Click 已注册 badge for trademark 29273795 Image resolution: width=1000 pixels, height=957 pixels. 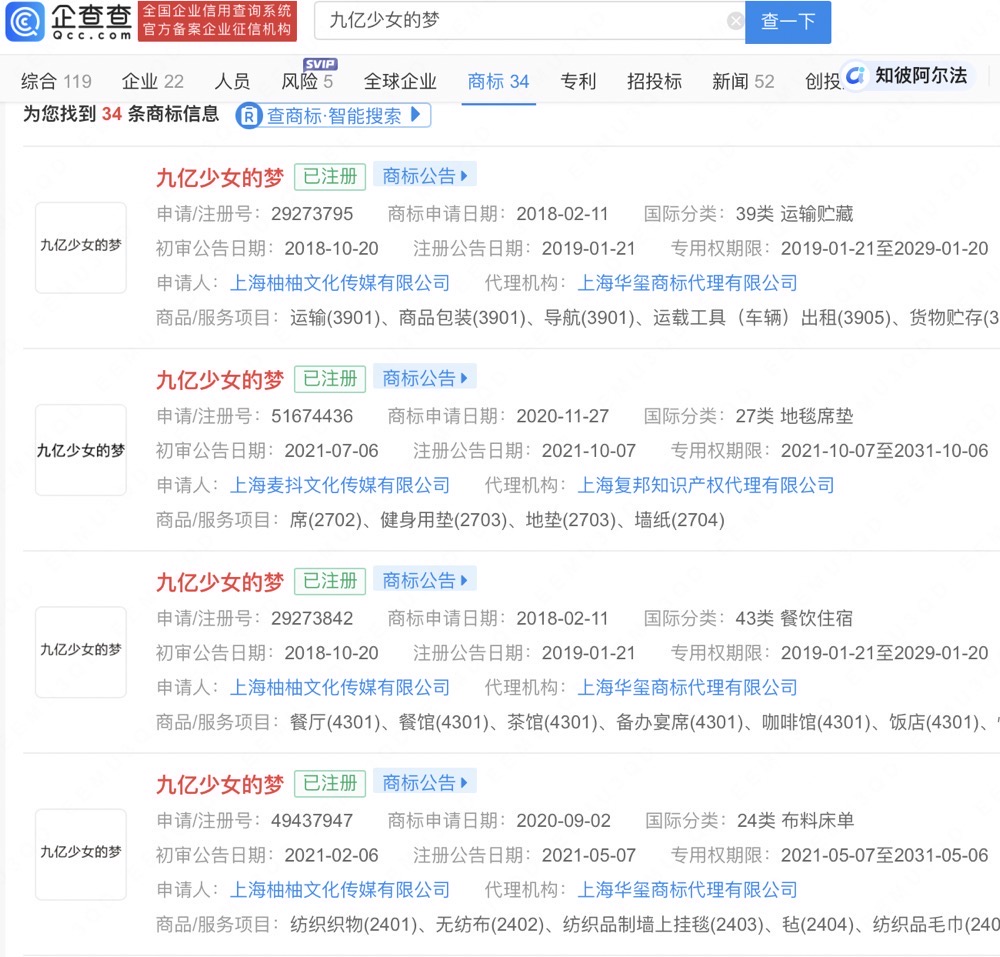click(330, 177)
